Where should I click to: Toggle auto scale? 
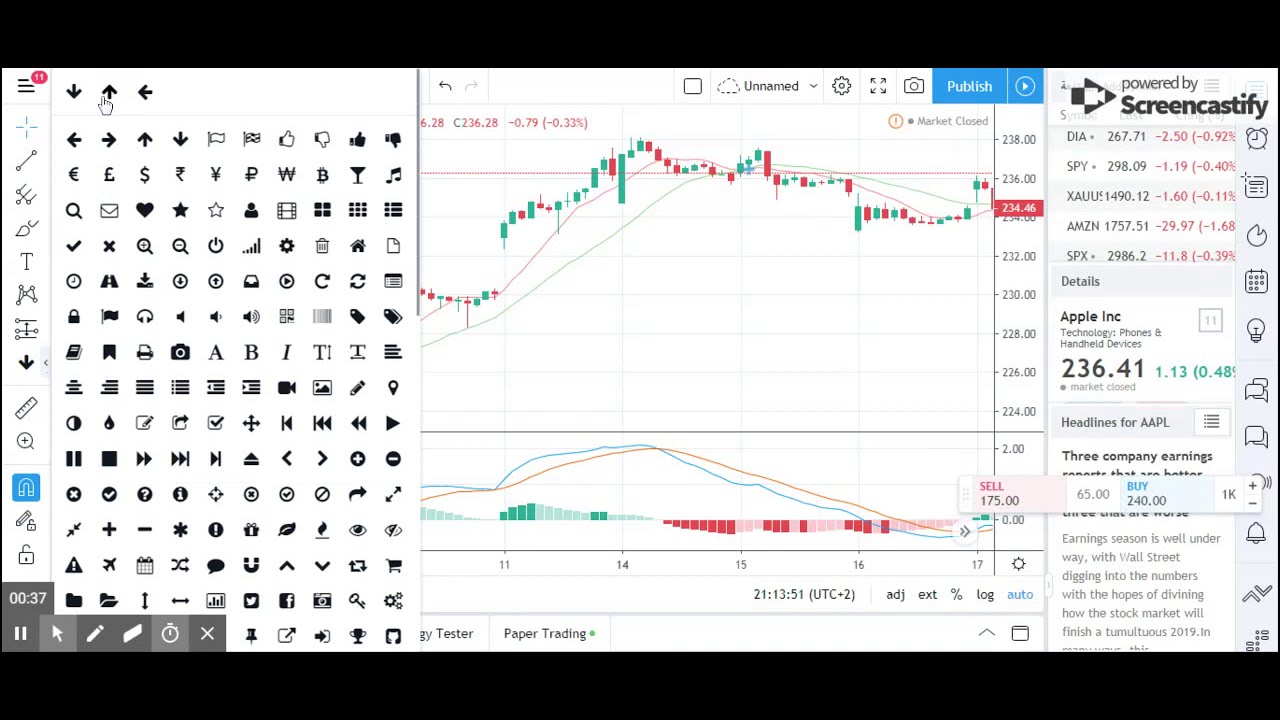point(1020,595)
